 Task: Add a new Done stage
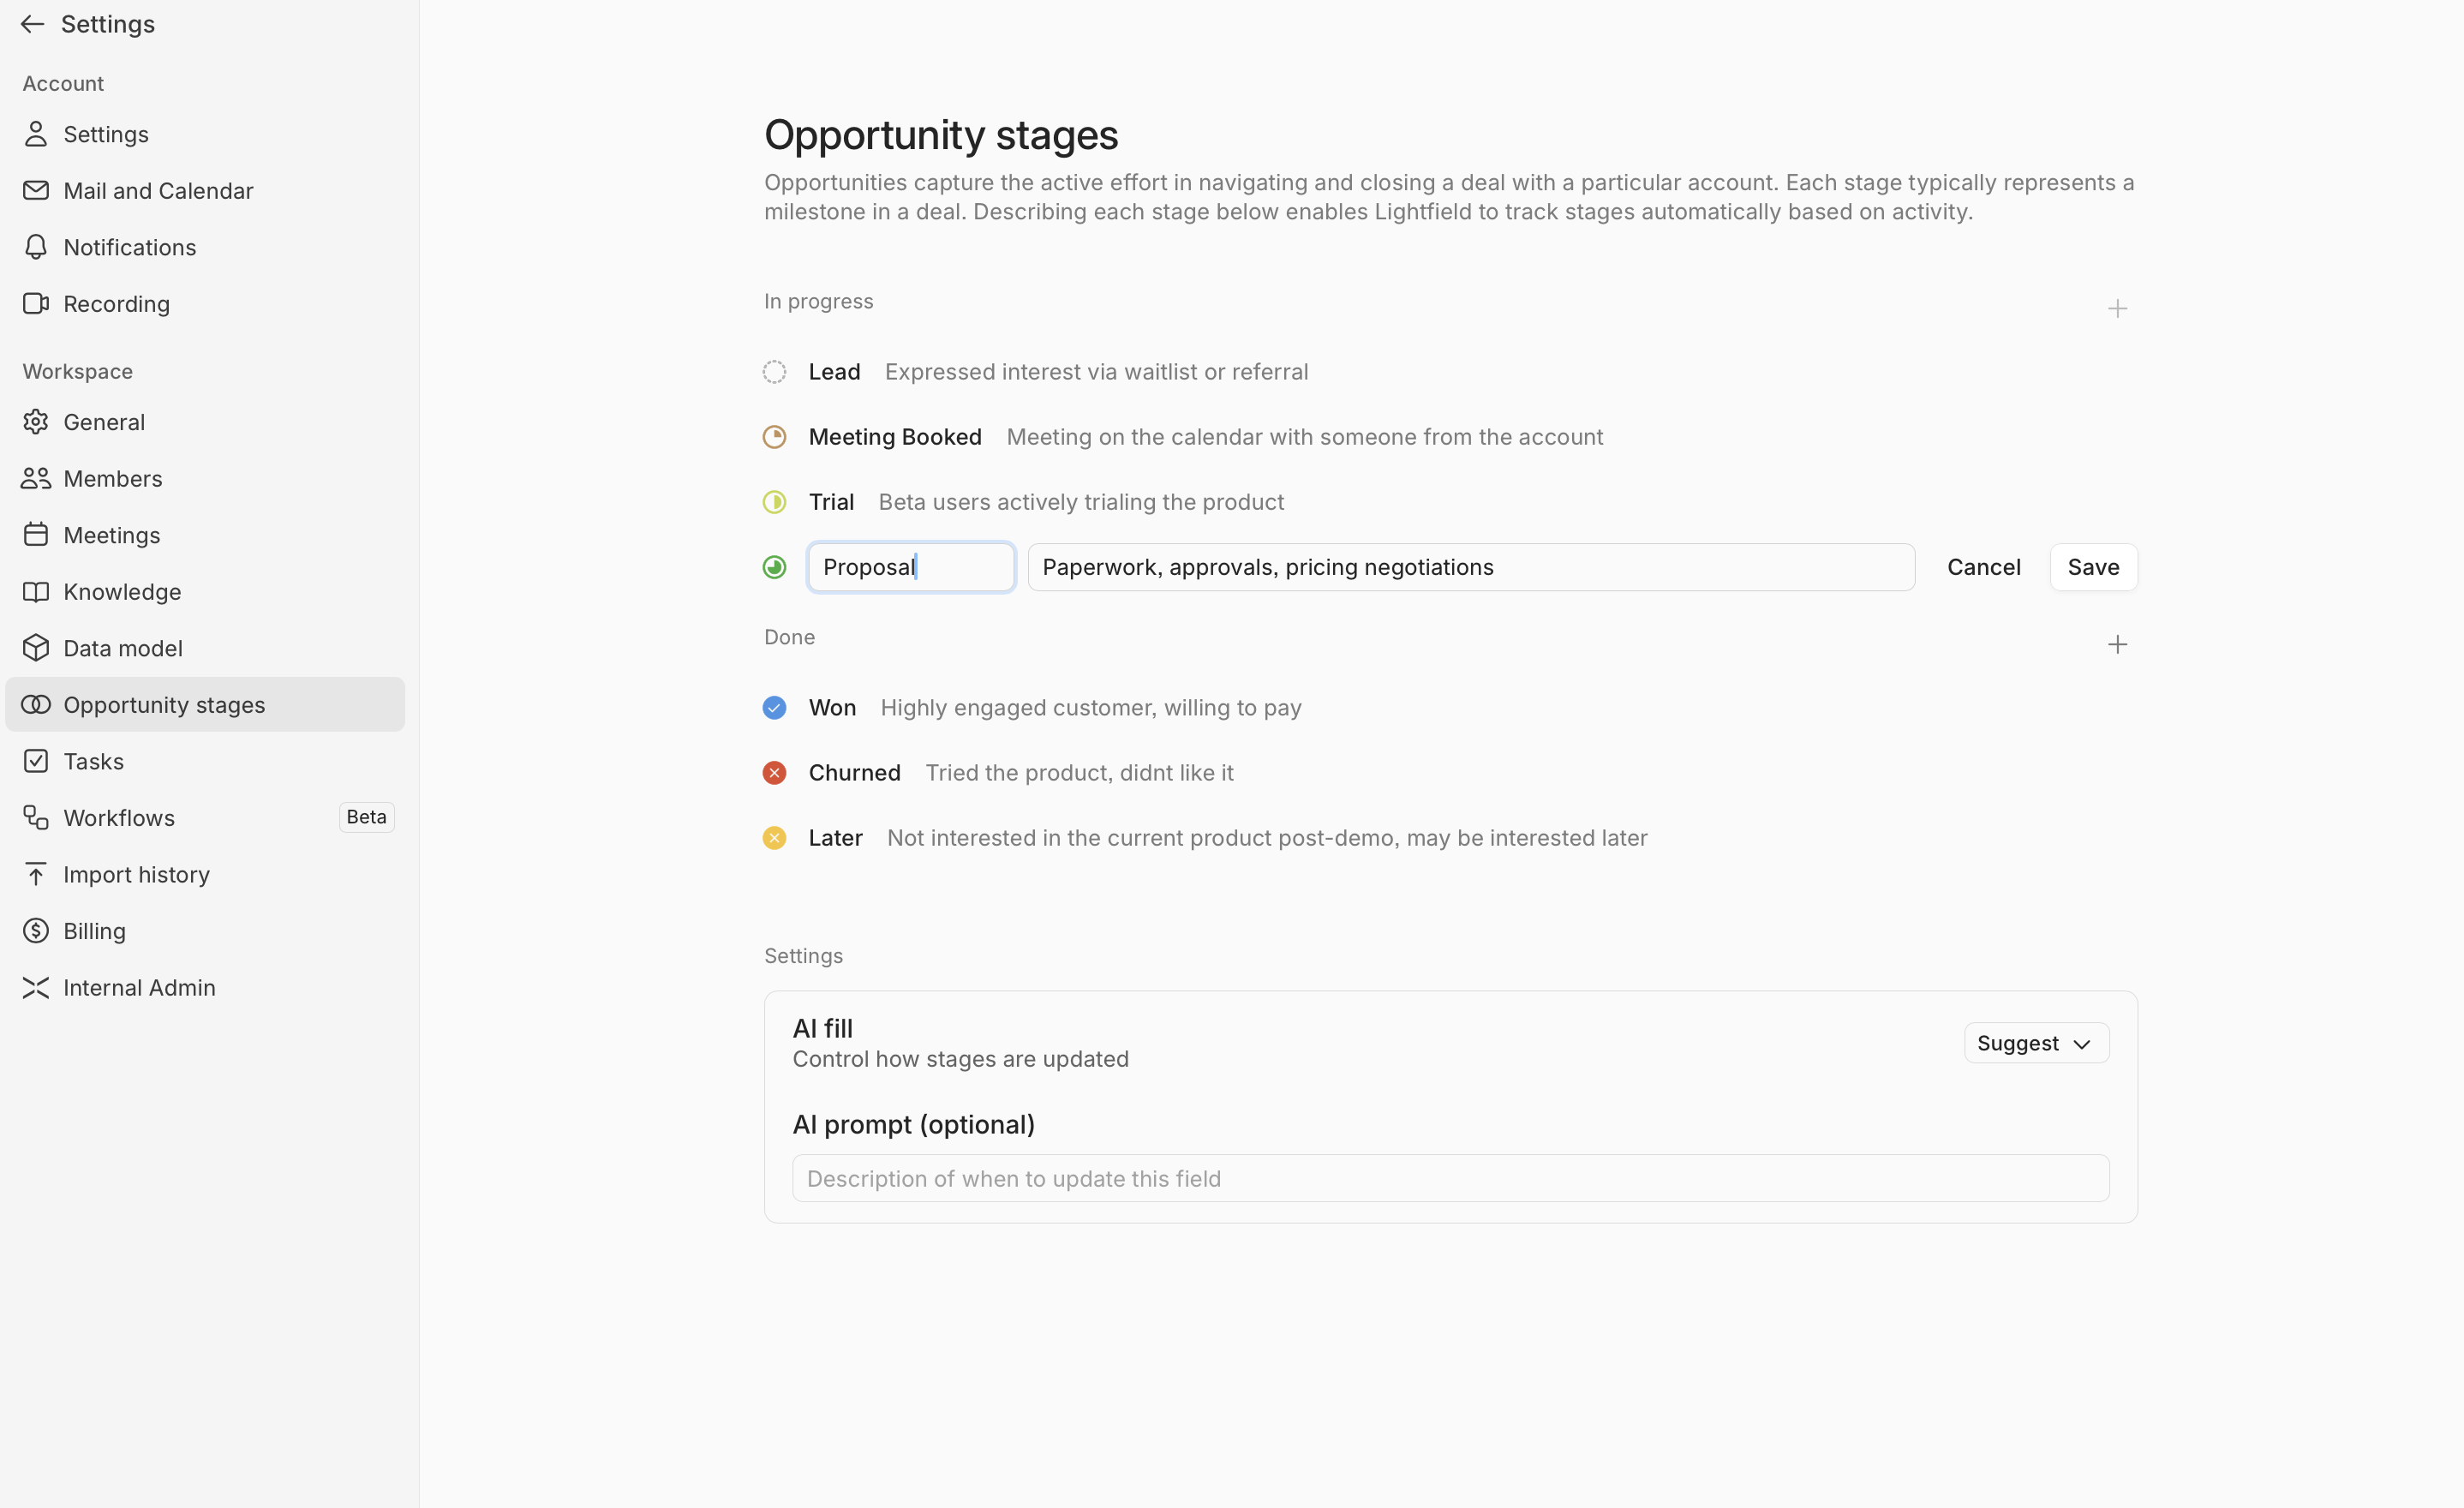[2117, 645]
